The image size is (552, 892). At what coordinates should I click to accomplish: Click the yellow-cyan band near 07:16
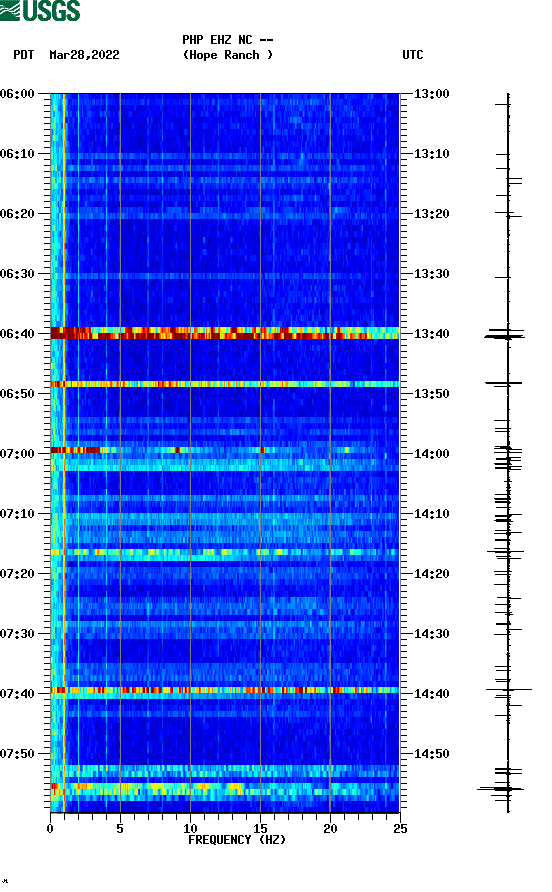pyautogui.click(x=225, y=552)
